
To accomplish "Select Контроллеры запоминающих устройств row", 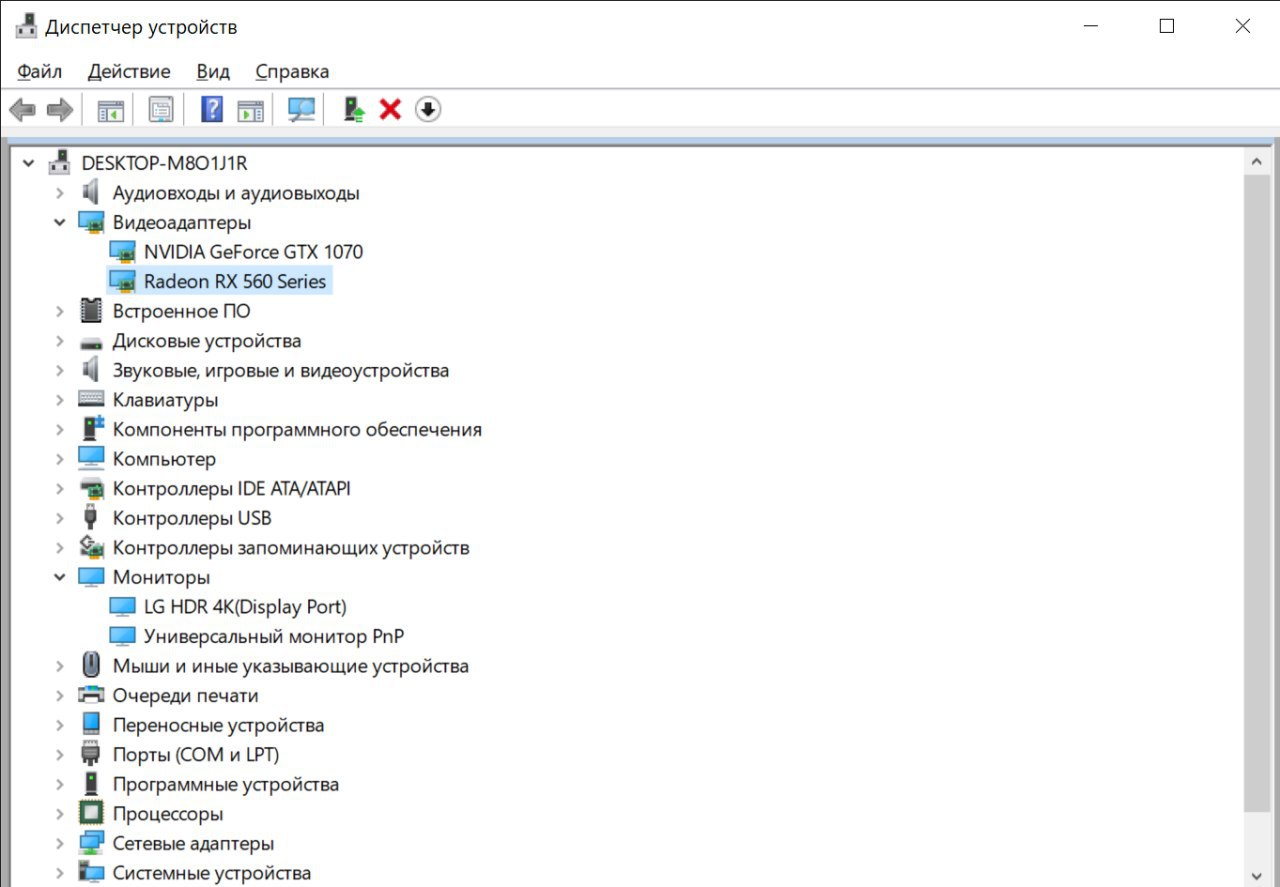I will pyautogui.click(x=291, y=548).
